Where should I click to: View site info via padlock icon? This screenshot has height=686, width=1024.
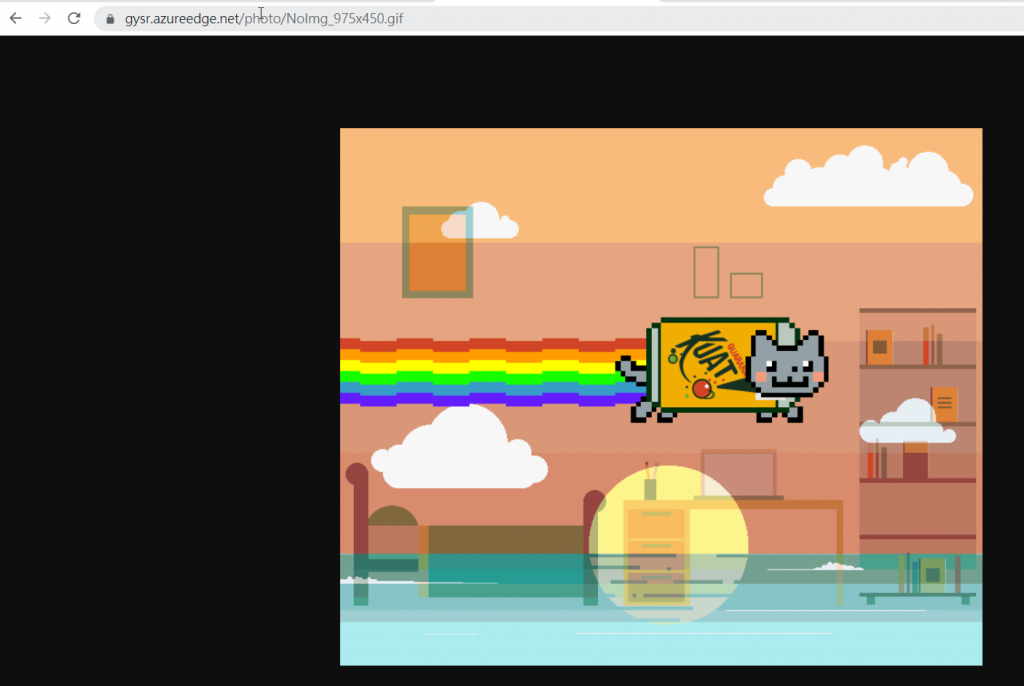click(x=110, y=19)
